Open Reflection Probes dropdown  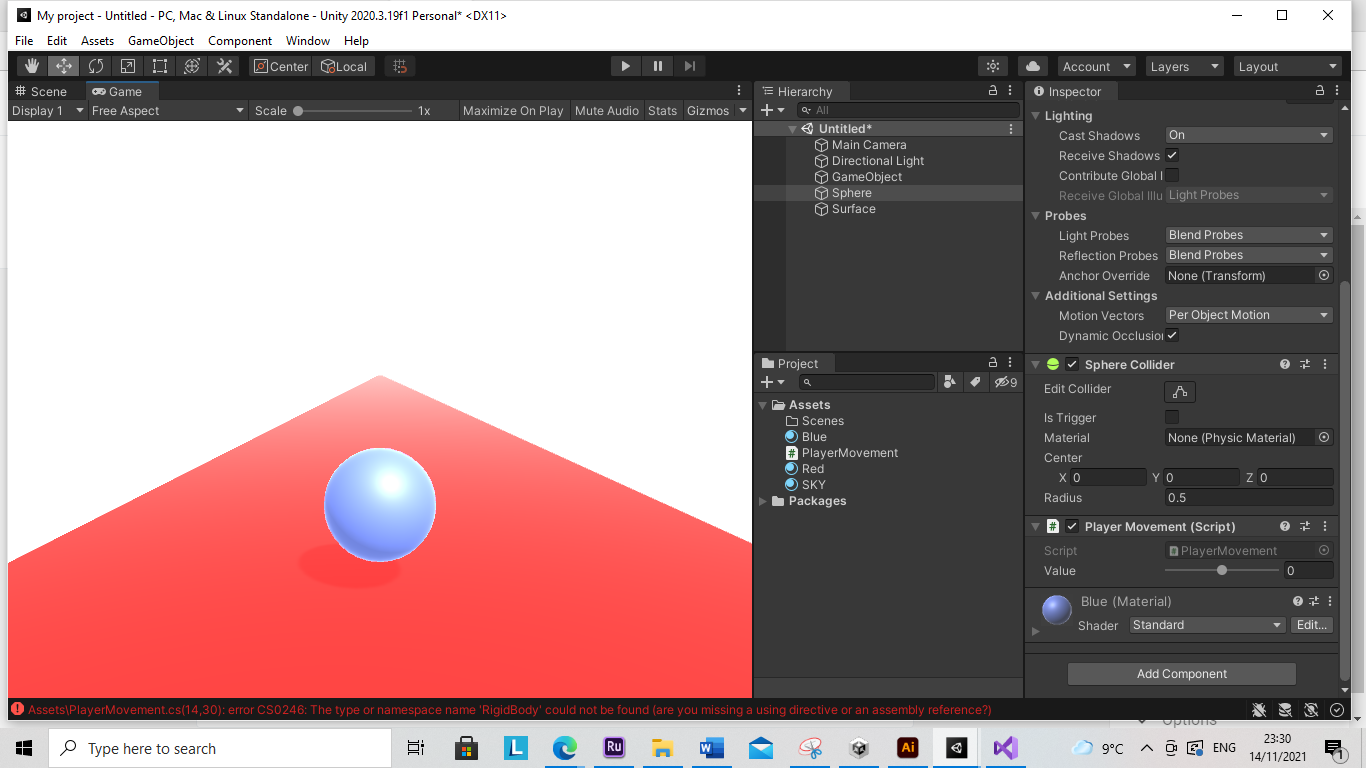coord(1249,255)
